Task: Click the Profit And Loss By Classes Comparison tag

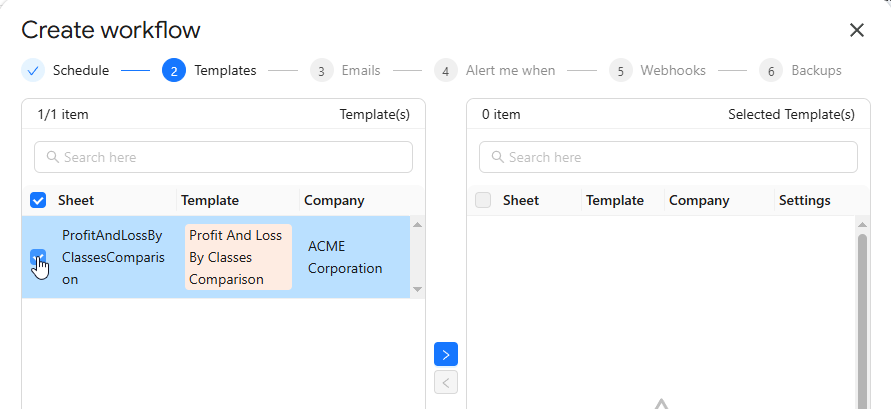Action: pyautogui.click(x=238, y=257)
